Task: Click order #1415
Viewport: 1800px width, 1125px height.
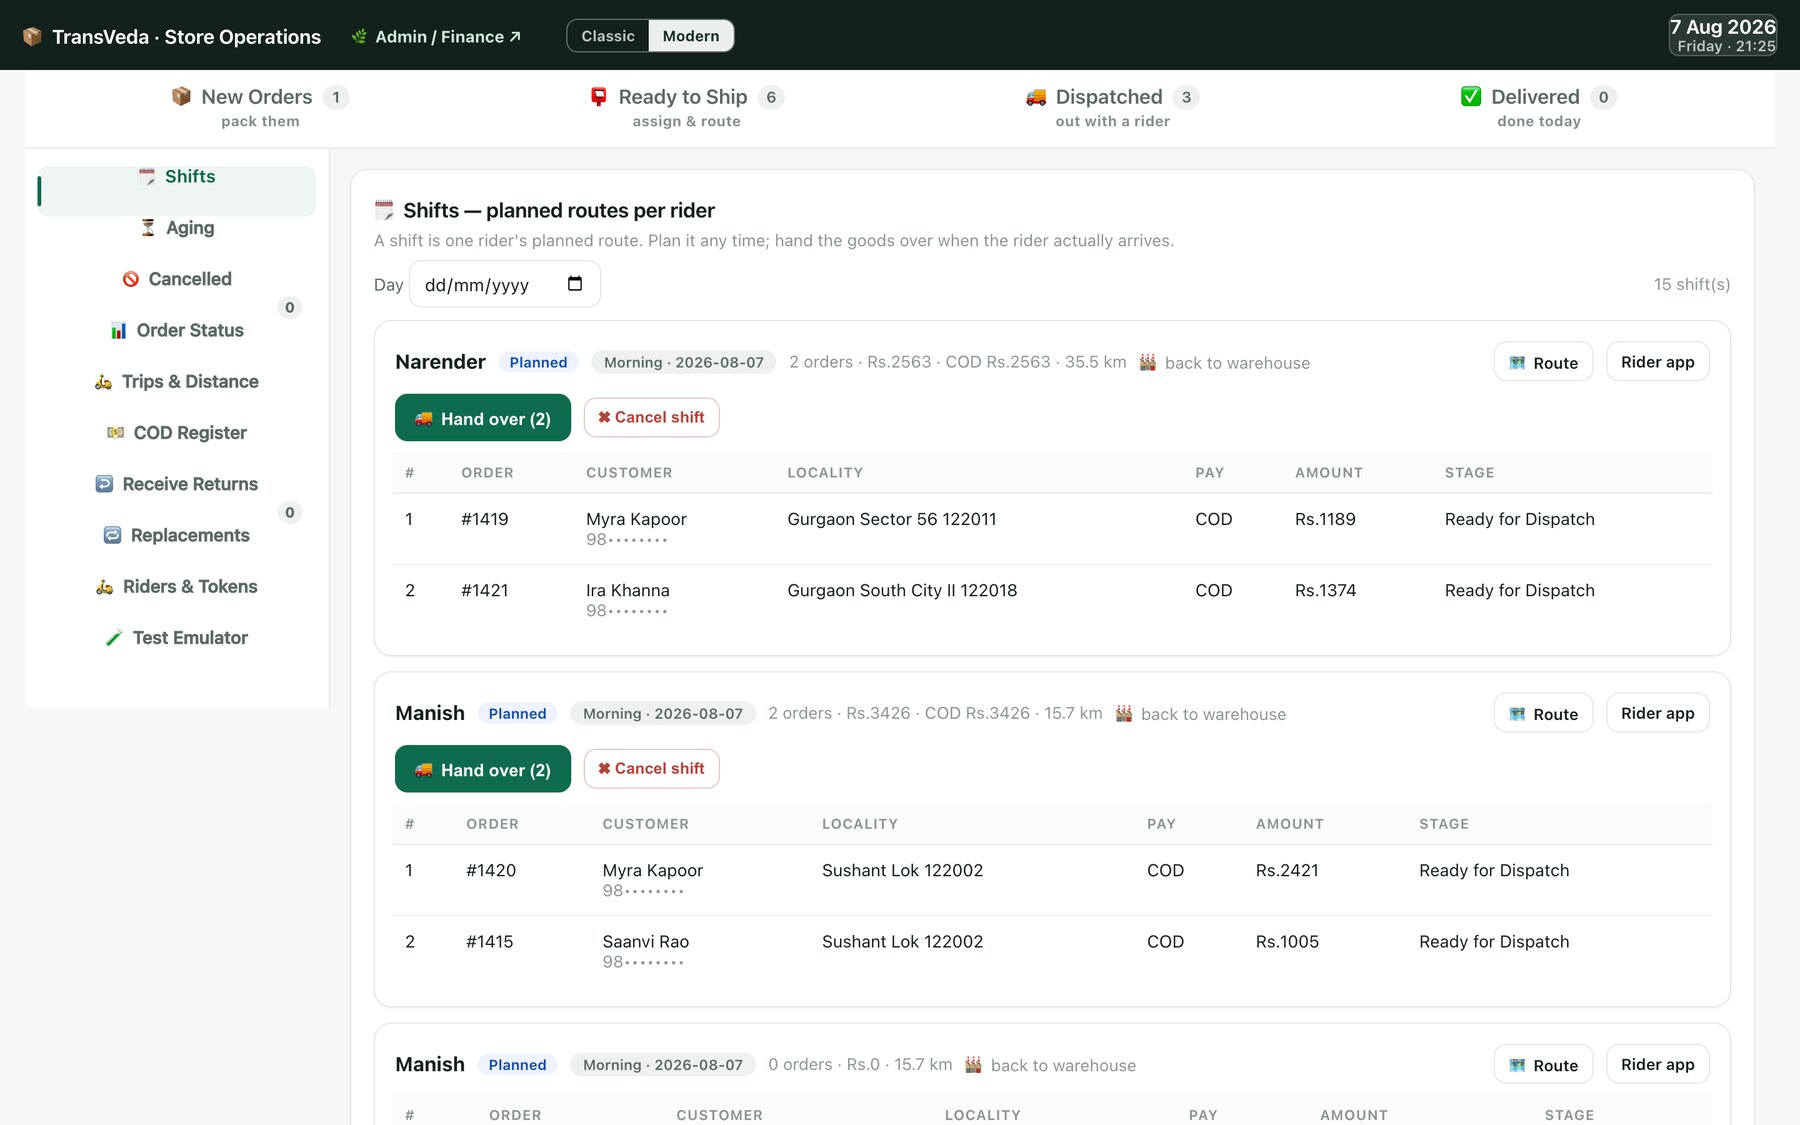Action: [490, 941]
